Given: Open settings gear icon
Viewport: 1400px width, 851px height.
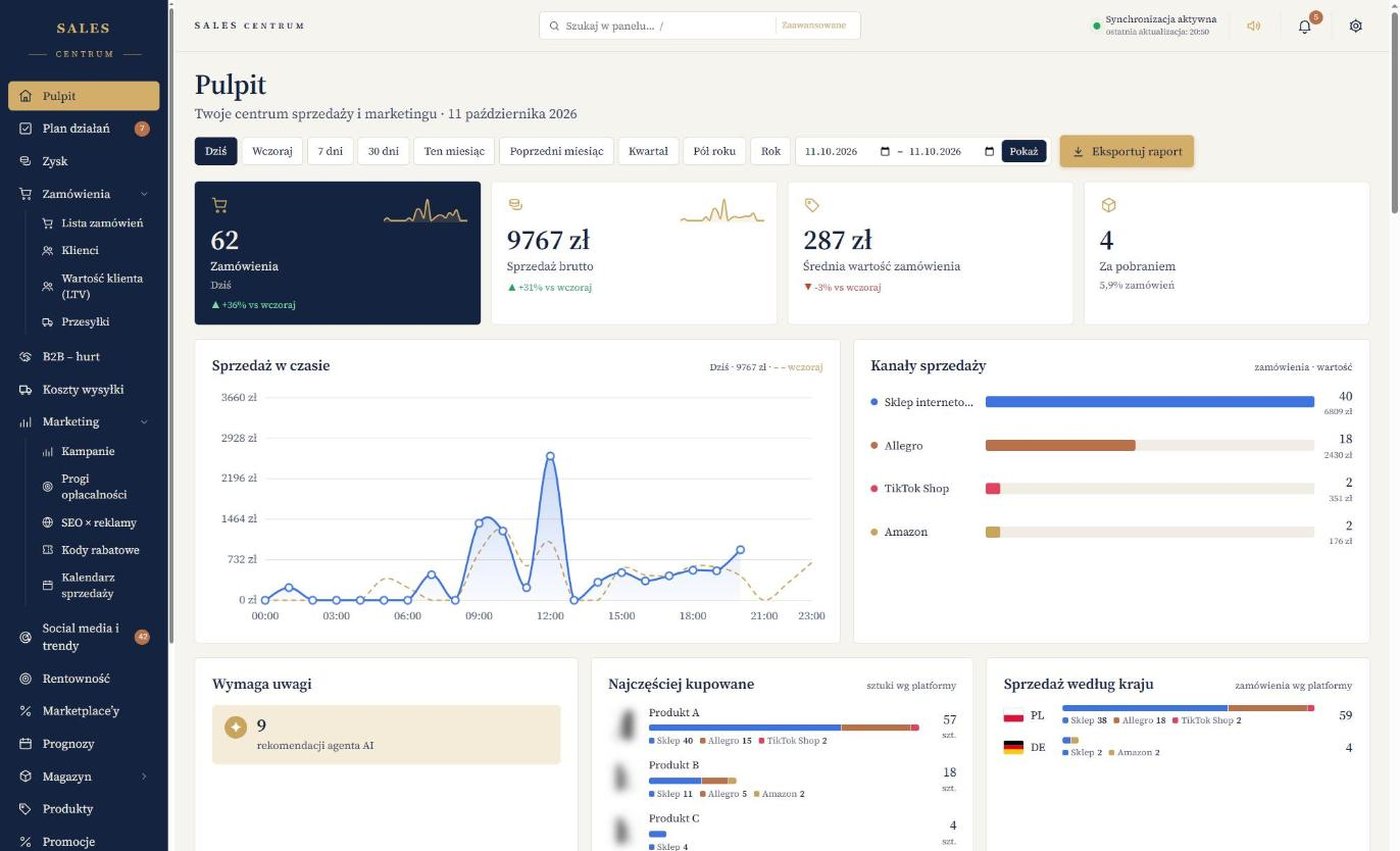Looking at the screenshot, I should point(1356,26).
